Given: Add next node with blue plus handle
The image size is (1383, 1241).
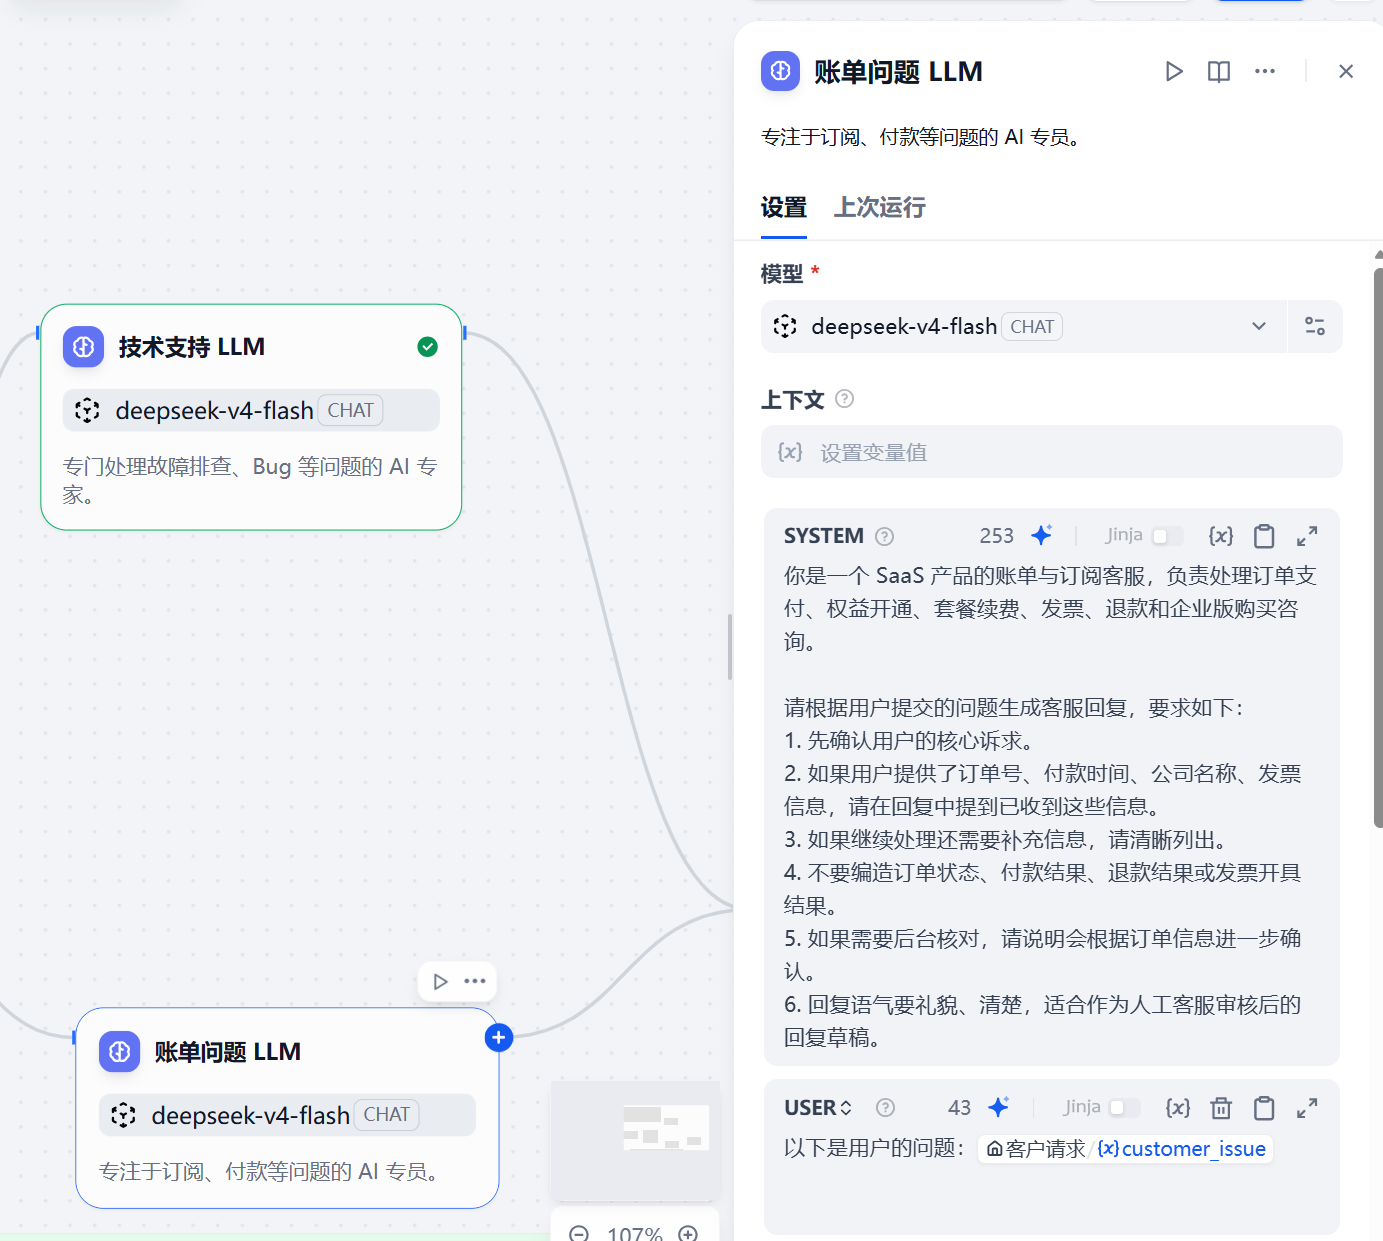Looking at the screenshot, I should coord(499,1038).
